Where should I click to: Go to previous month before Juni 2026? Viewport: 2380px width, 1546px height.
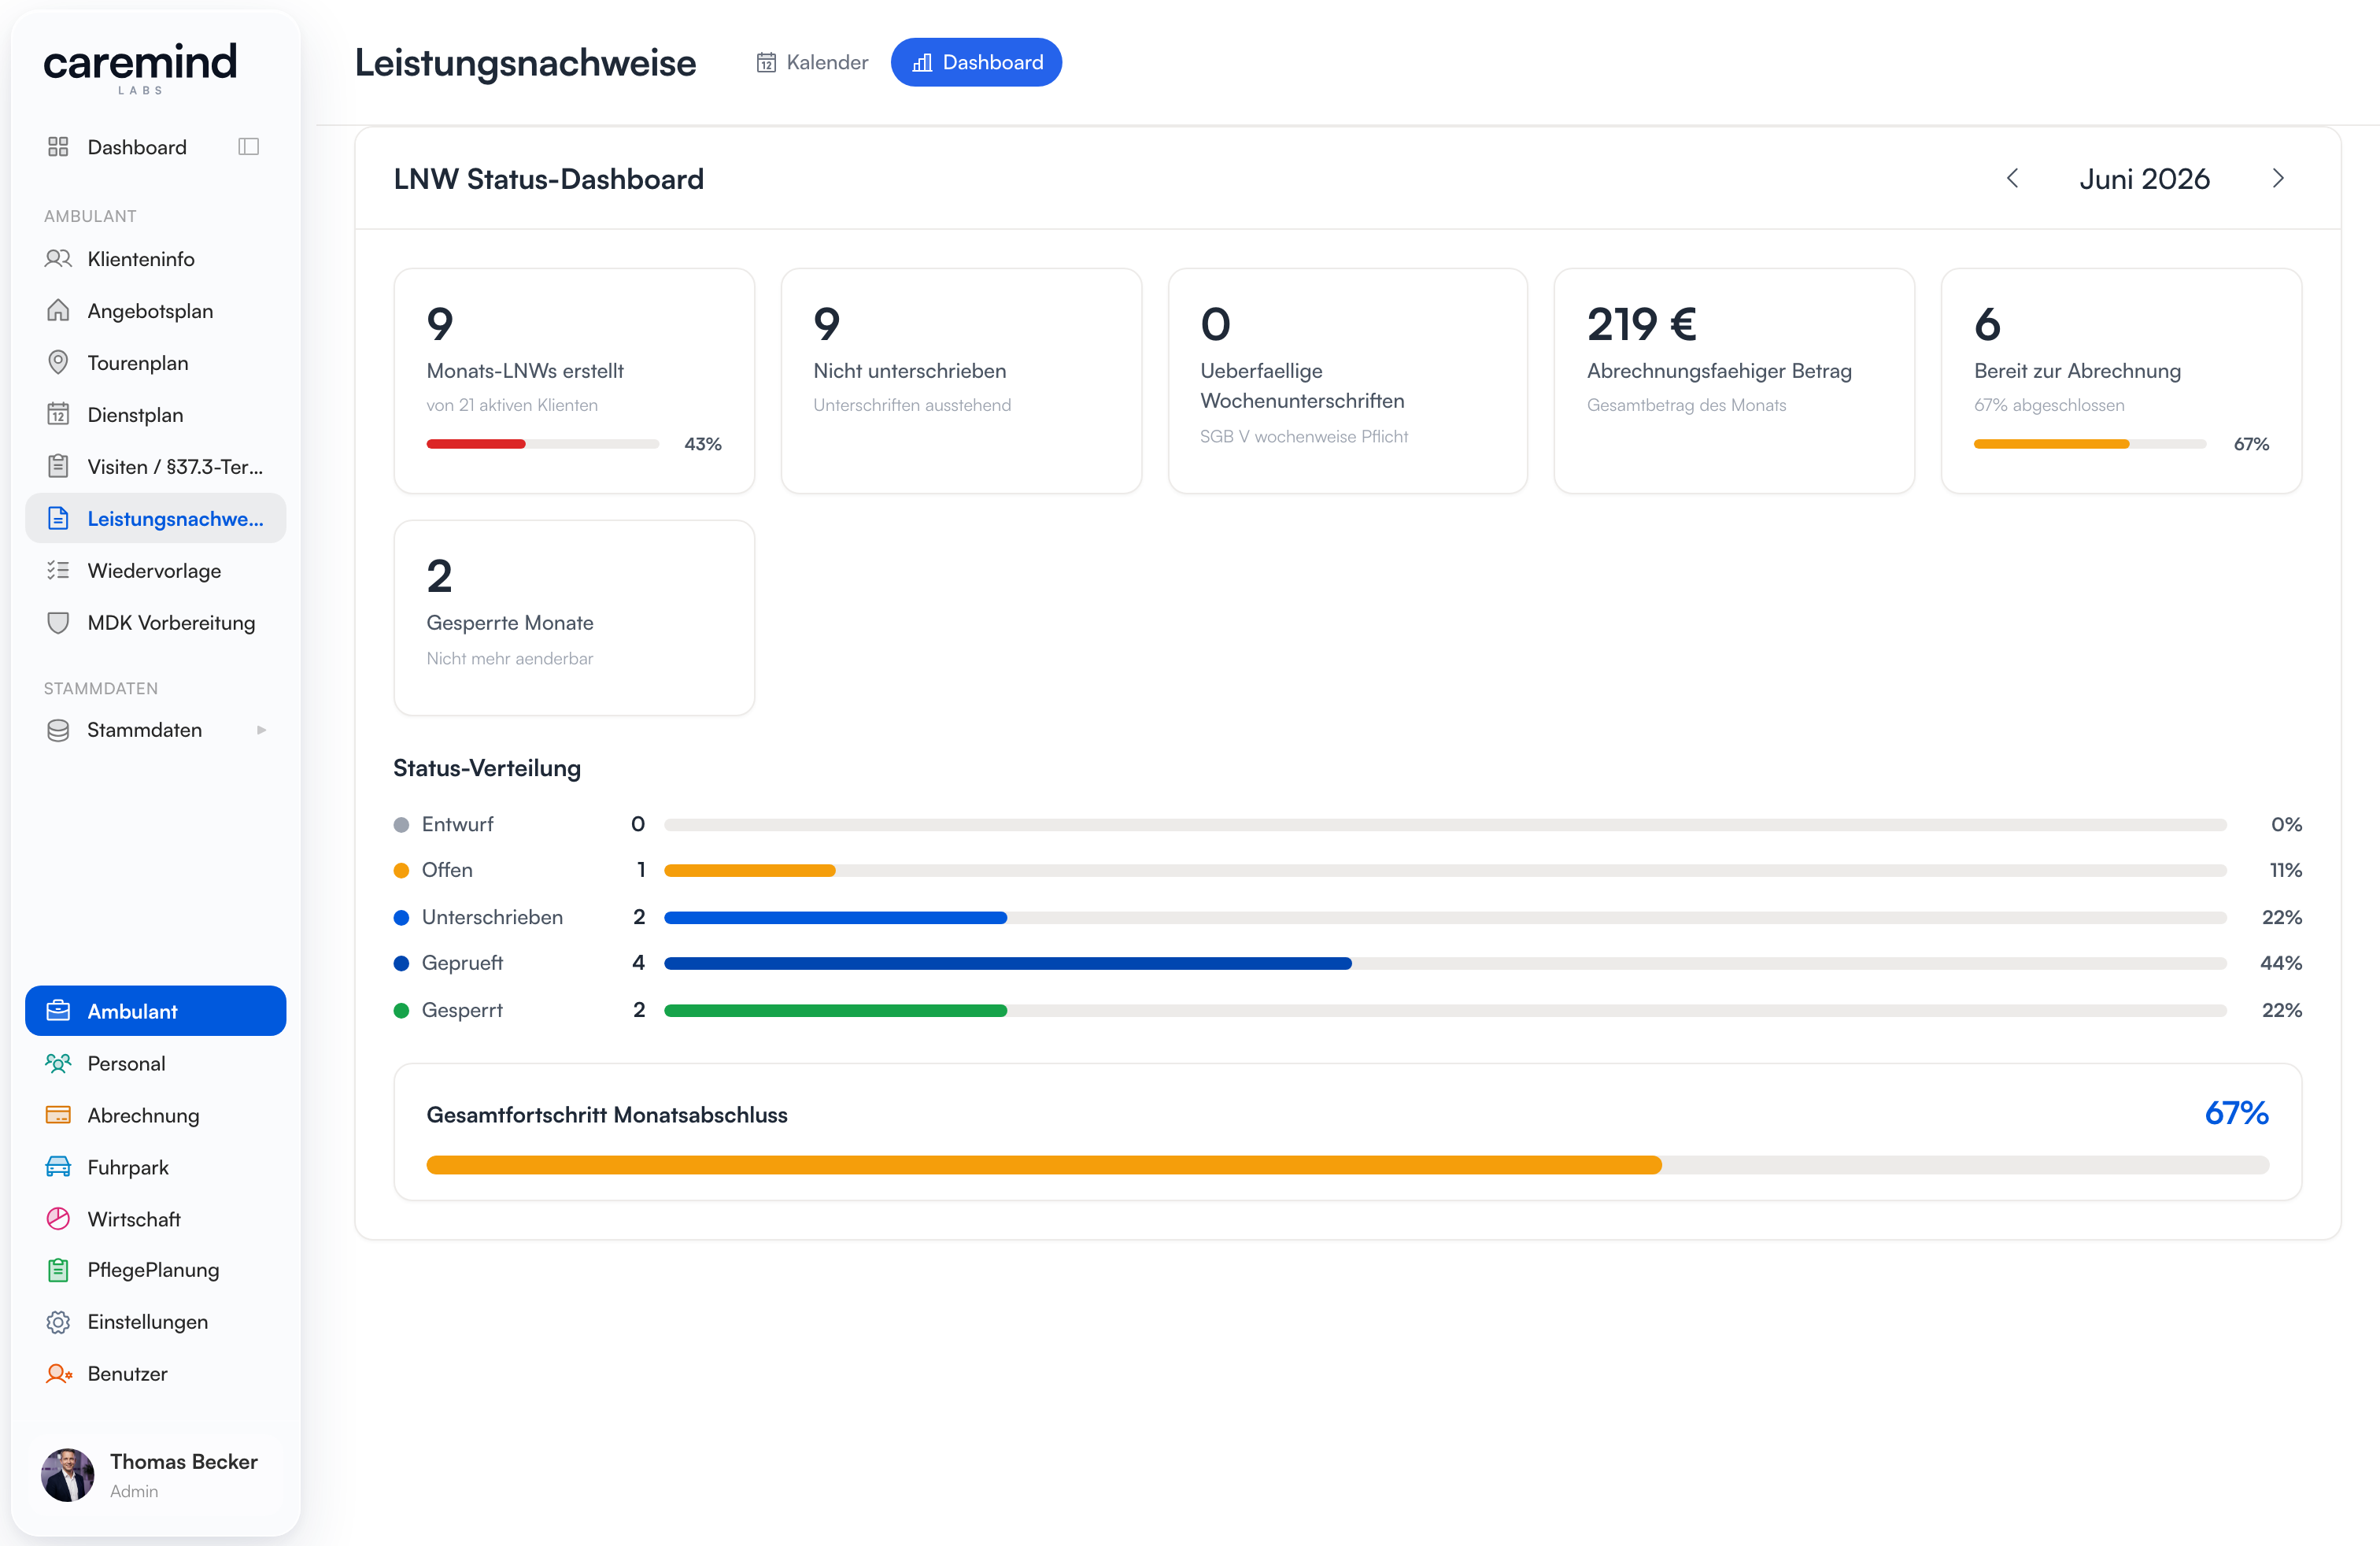pyautogui.click(x=2012, y=179)
